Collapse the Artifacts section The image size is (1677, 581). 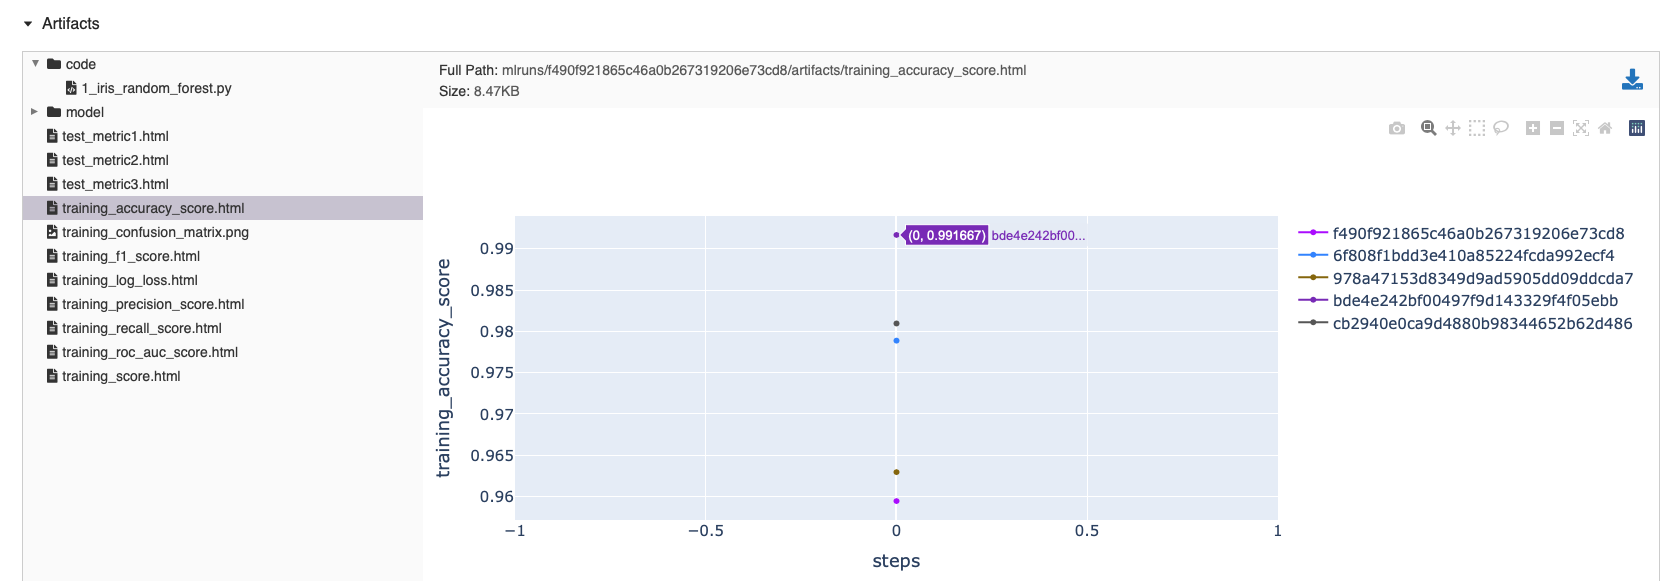tap(28, 24)
